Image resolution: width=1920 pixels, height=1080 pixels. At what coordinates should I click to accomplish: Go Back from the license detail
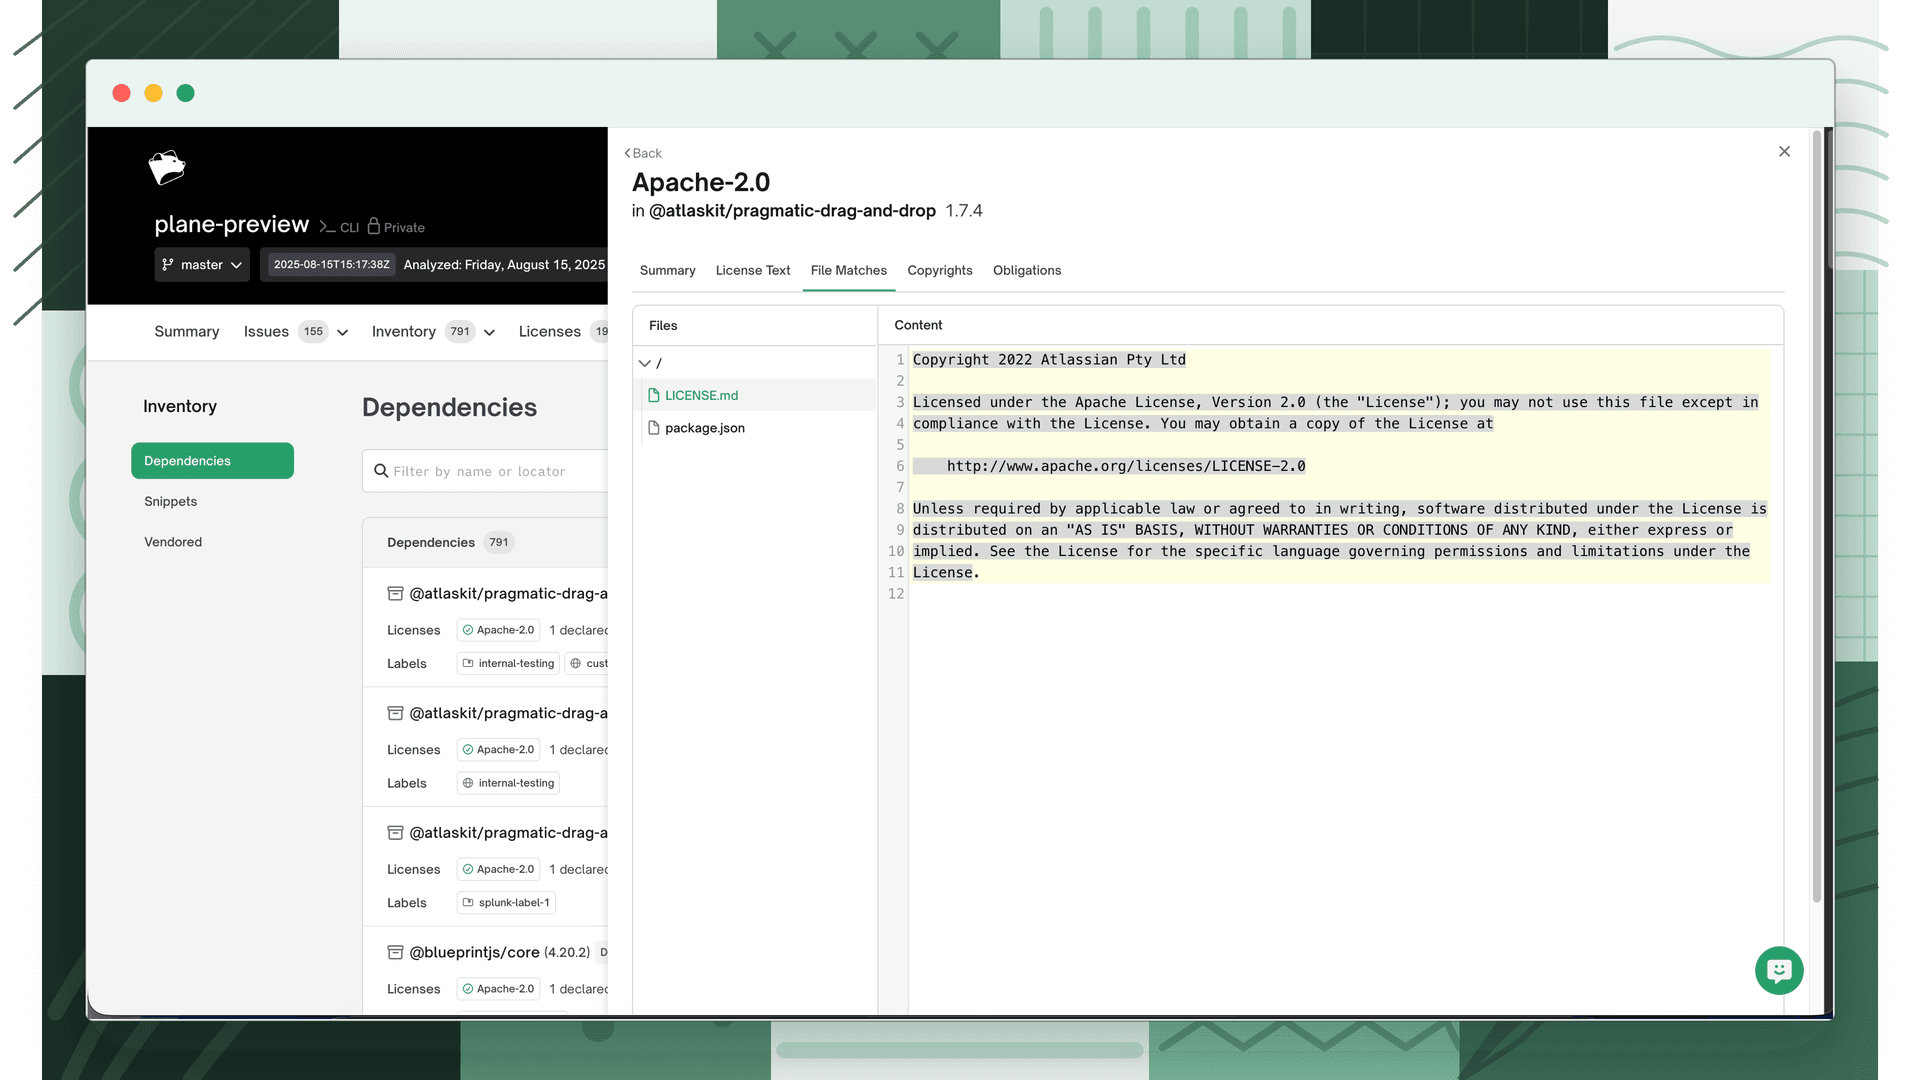[x=643, y=153]
